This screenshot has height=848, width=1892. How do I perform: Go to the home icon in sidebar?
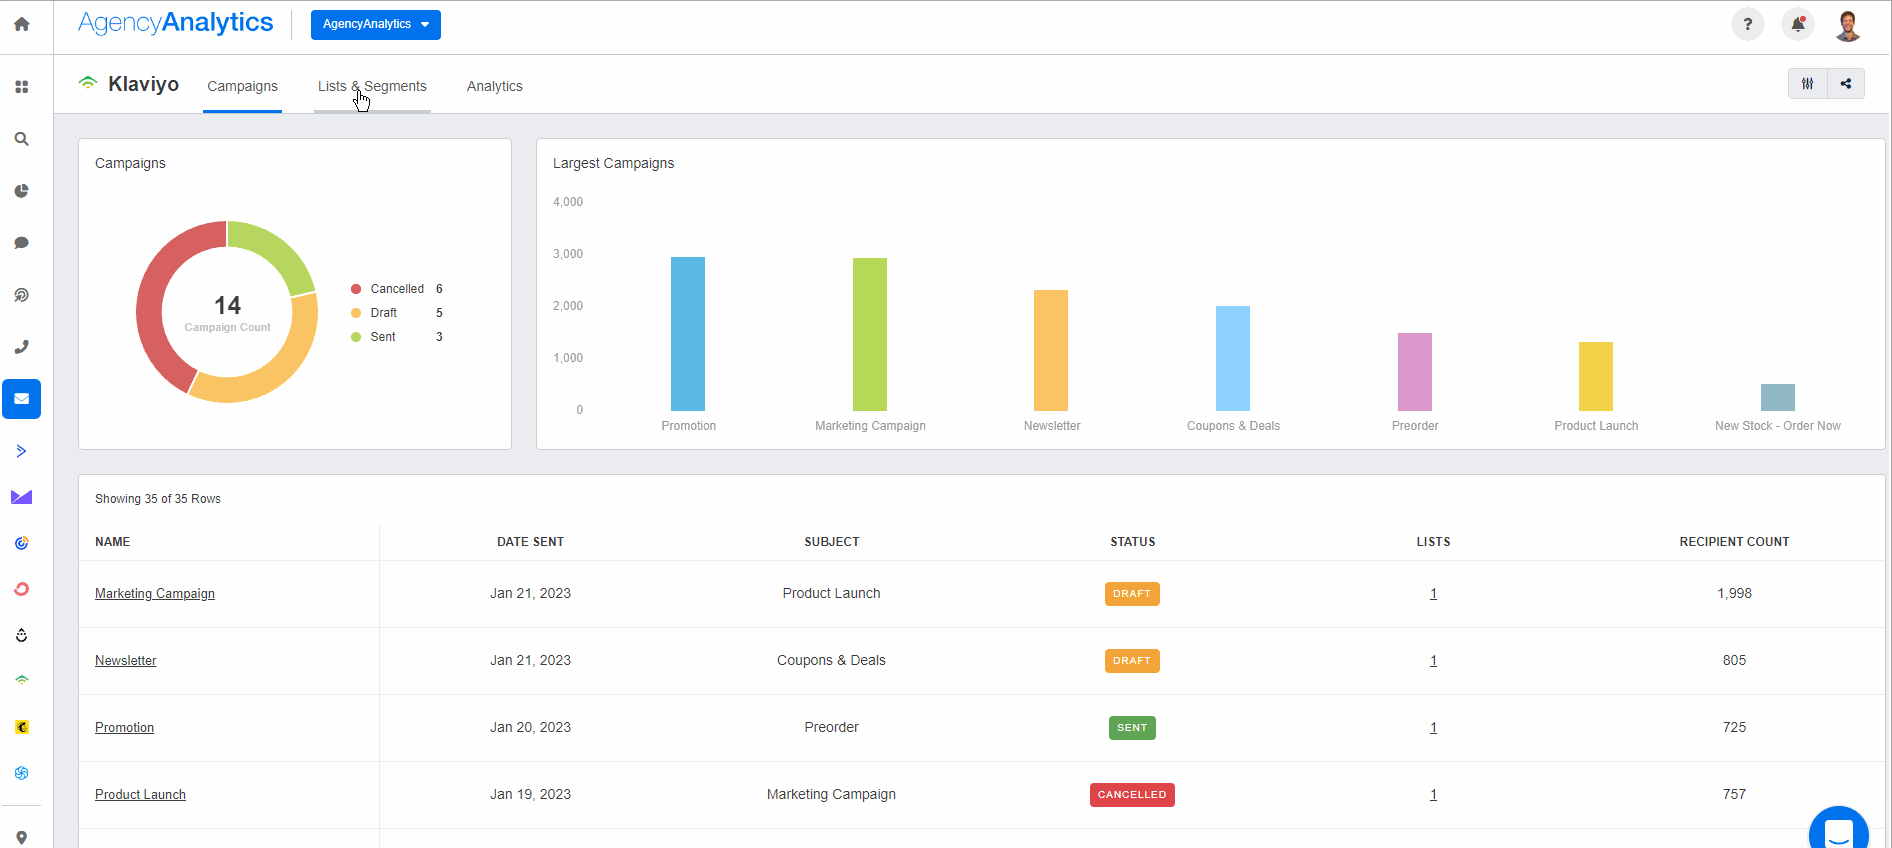coord(21,24)
